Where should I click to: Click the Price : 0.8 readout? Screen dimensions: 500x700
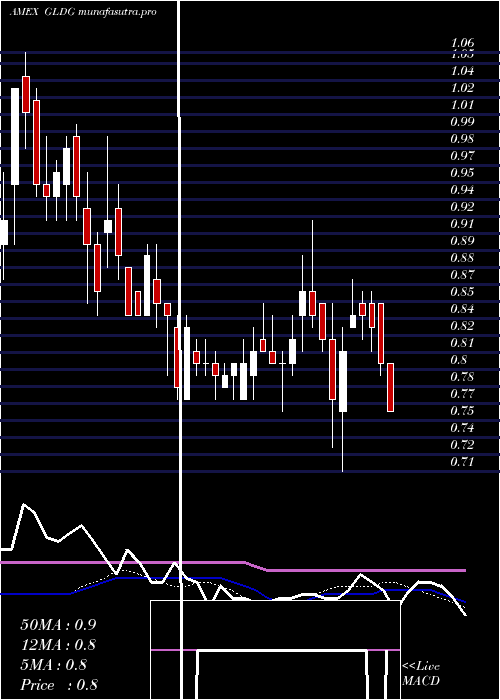tap(59, 685)
